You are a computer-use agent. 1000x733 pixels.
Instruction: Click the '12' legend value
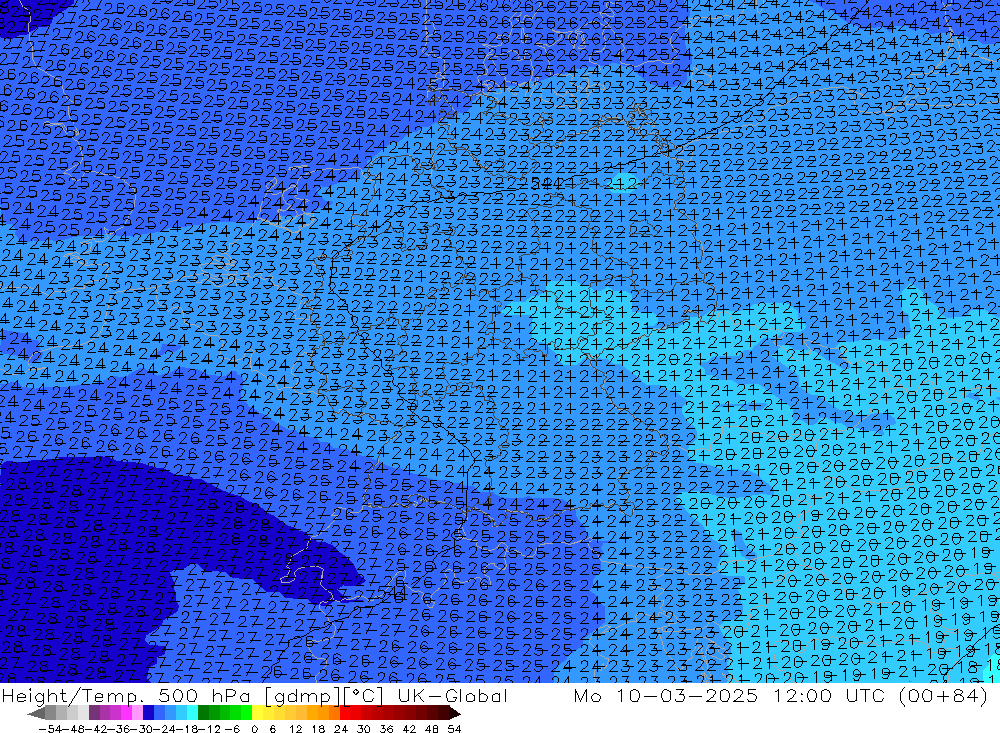295,729
